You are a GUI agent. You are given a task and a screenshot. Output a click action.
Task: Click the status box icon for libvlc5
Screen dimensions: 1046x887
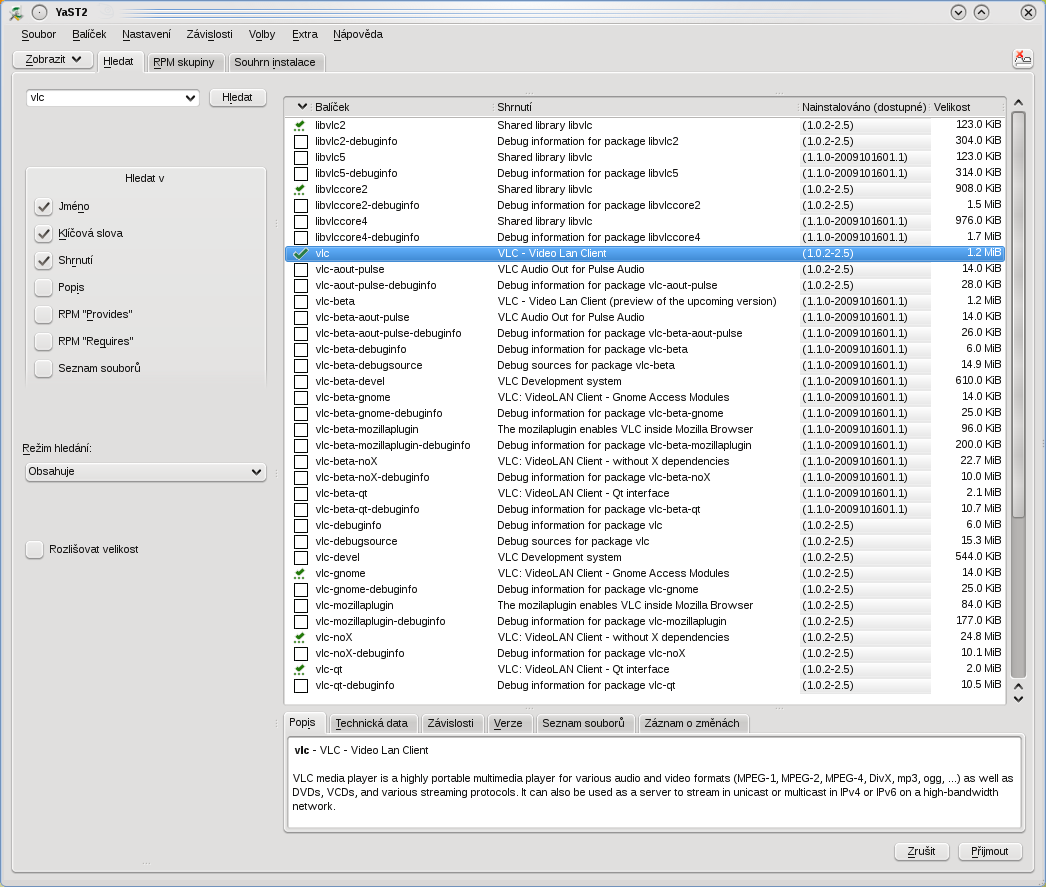point(301,157)
